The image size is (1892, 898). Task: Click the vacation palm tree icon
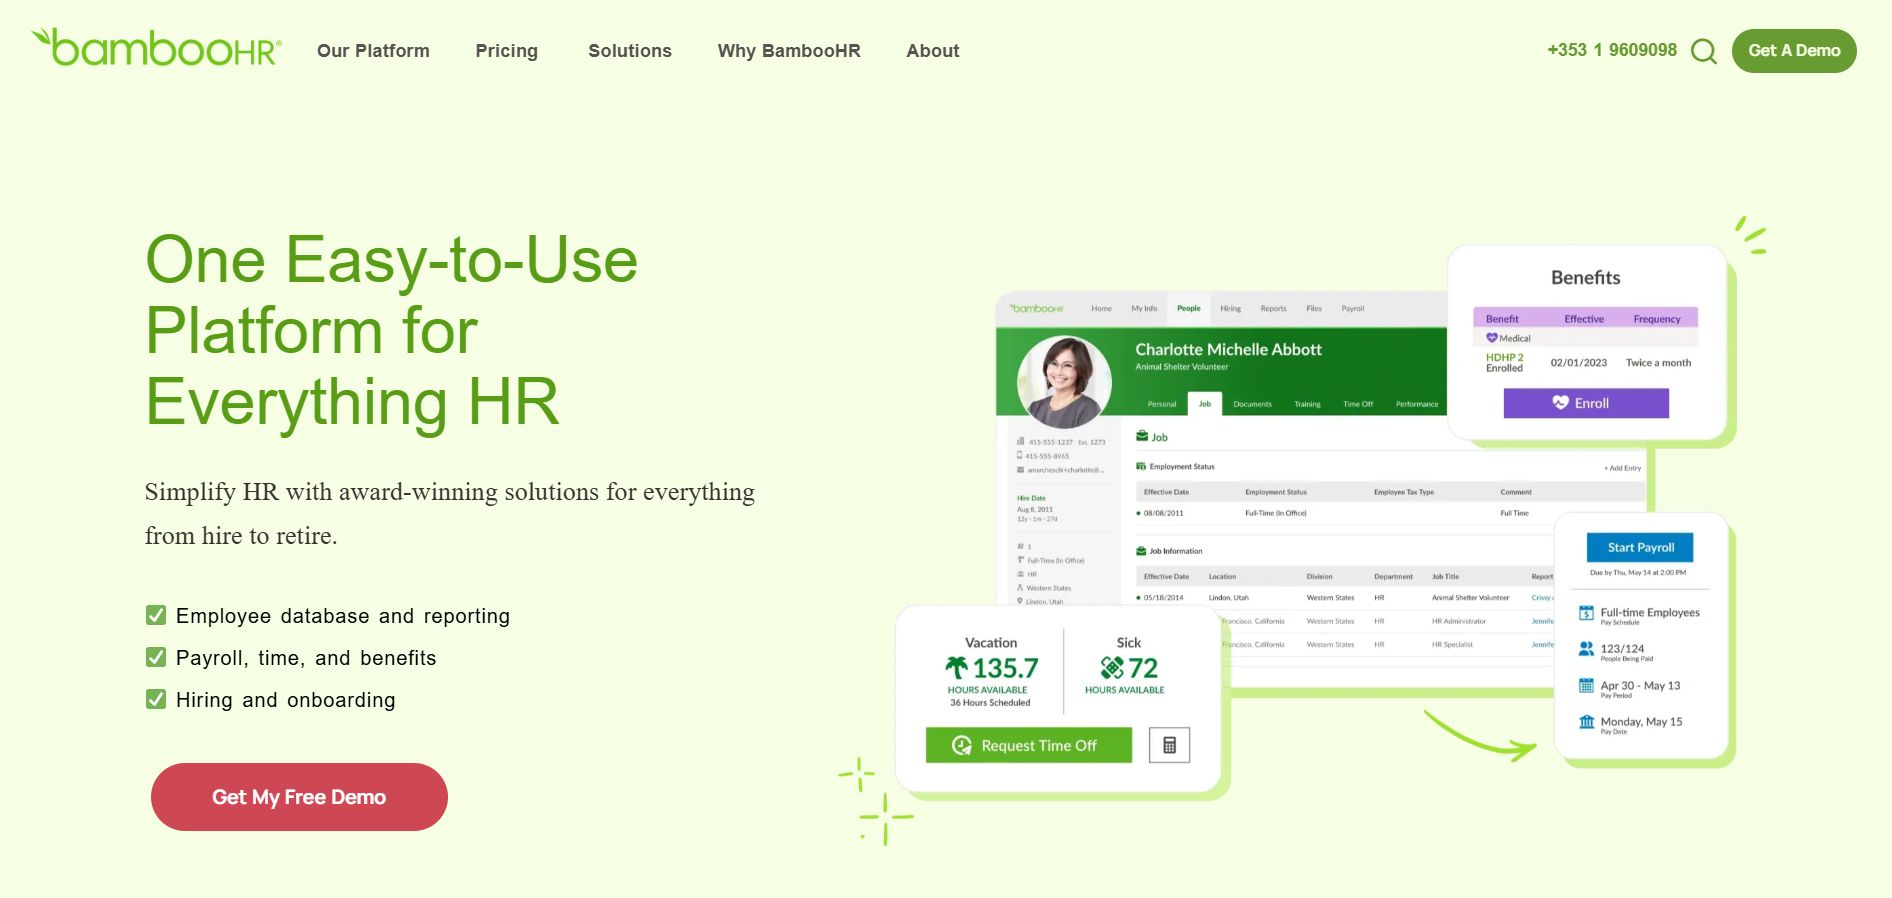[x=957, y=667]
